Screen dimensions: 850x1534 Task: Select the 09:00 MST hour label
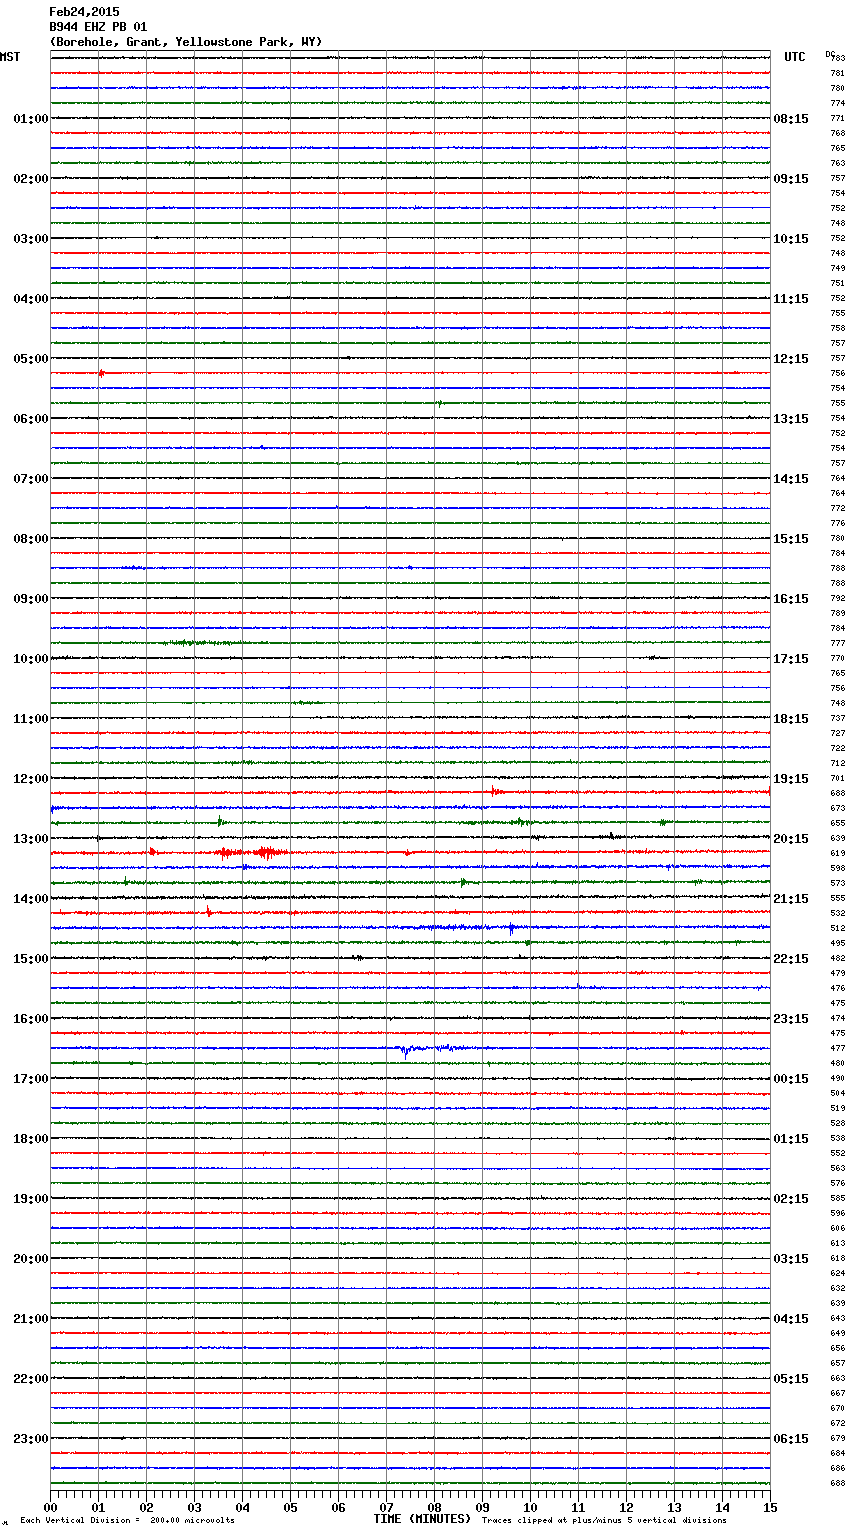click(31, 599)
